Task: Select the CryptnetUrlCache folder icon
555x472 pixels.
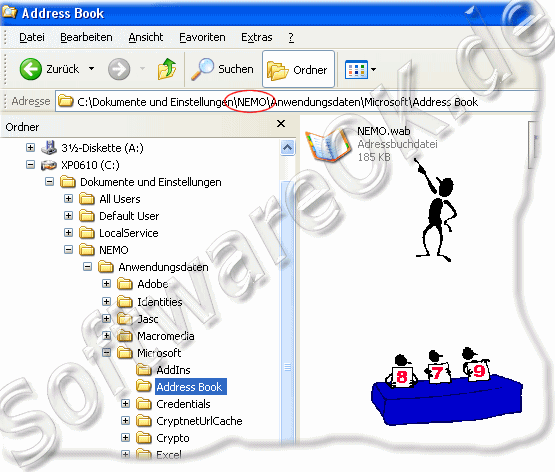Action: [144, 420]
